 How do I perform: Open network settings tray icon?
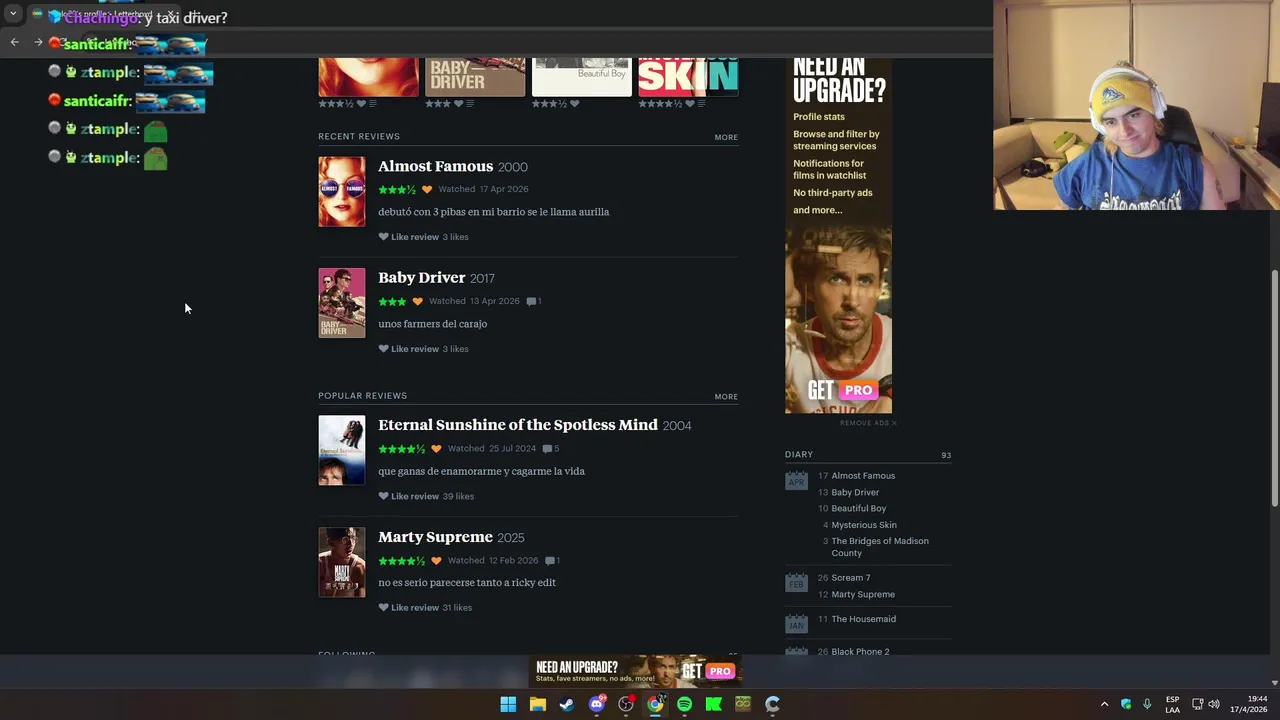click(x=1197, y=704)
